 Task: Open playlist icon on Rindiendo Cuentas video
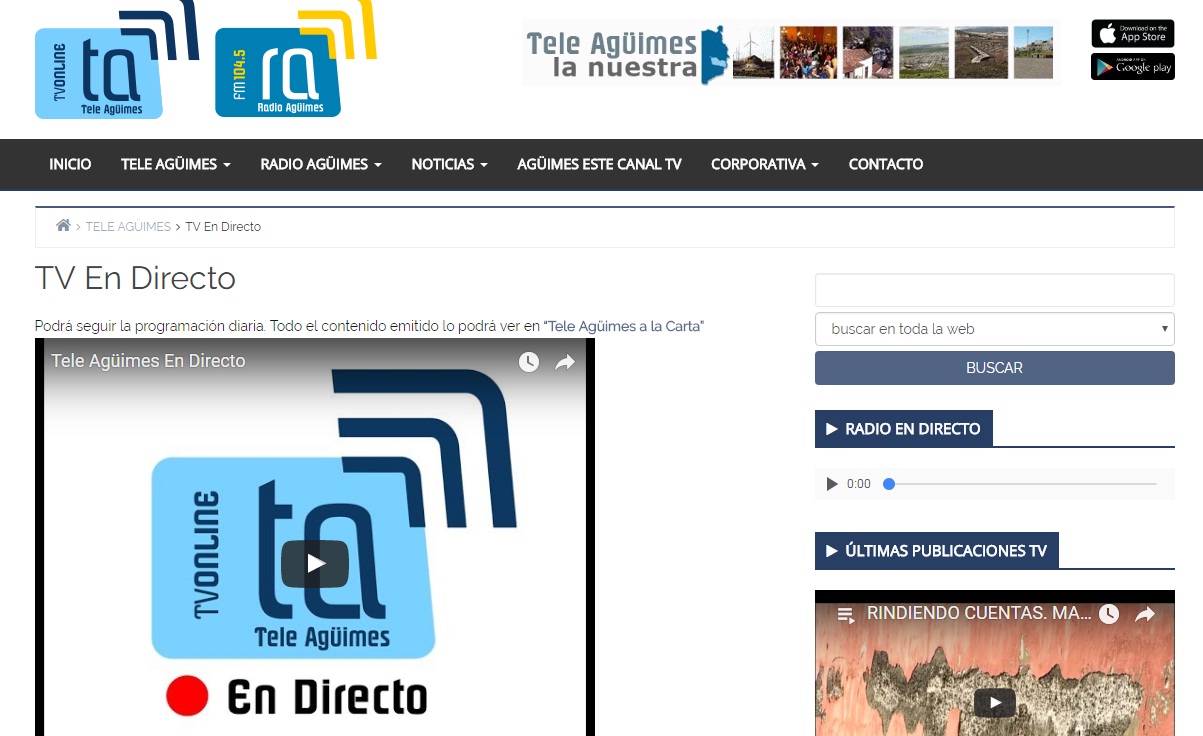click(x=845, y=614)
